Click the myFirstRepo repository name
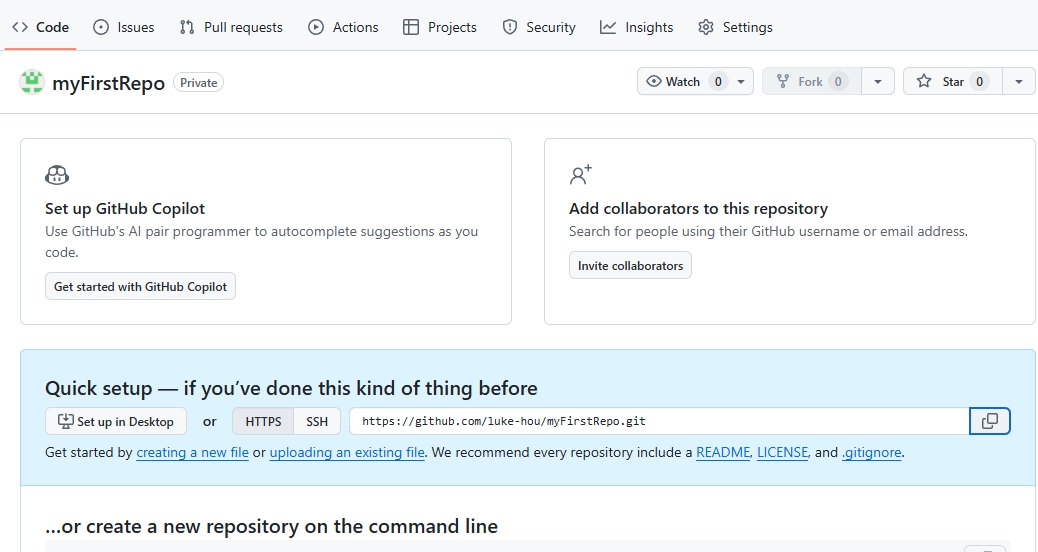1038x552 pixels. tap(109, 83)
